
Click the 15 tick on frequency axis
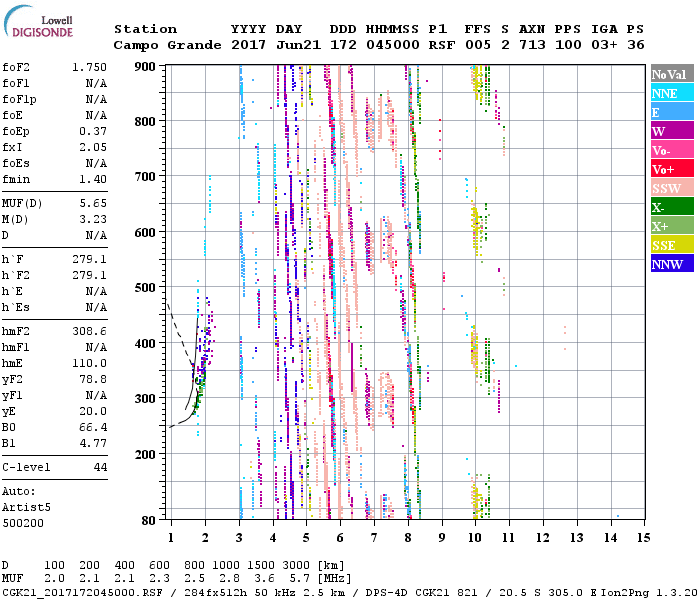pos(643,537)
